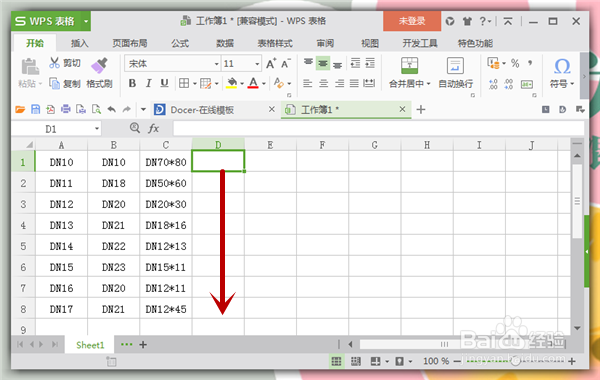
Task: Click the fx insert function icon
Action: pos(153,128)
